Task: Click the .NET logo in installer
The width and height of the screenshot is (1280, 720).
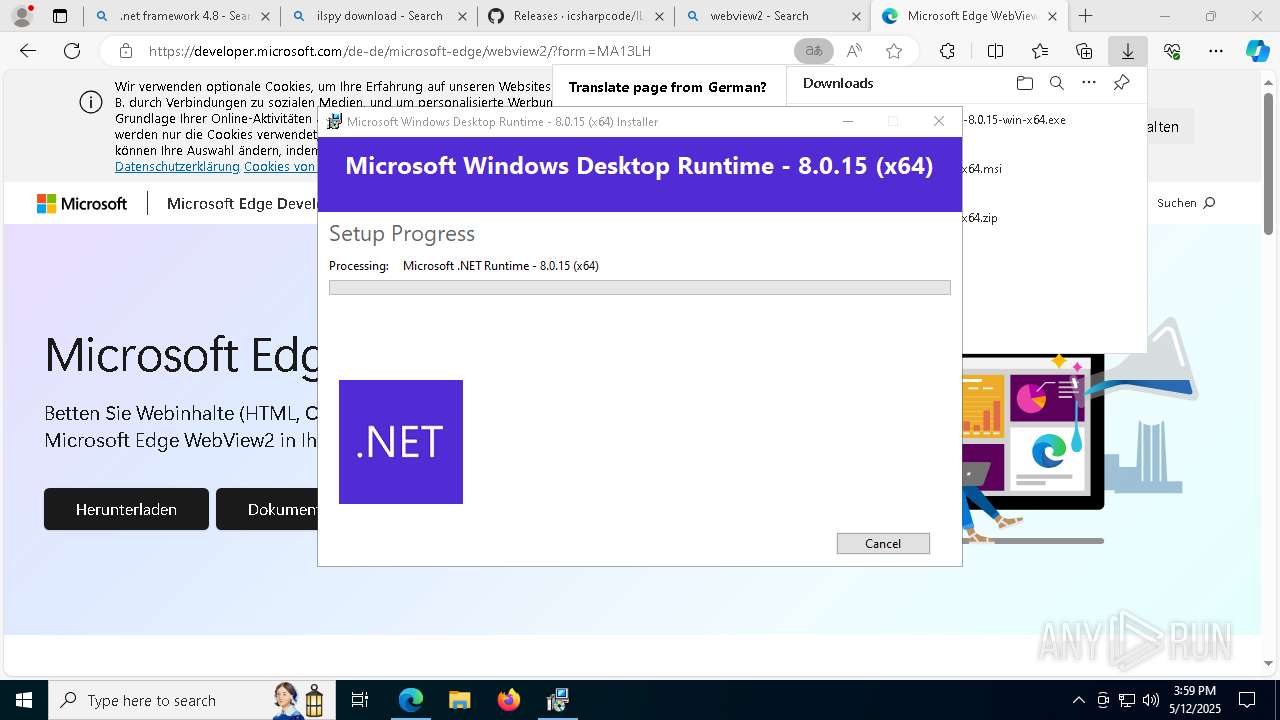Action: (x=401, y=442)
